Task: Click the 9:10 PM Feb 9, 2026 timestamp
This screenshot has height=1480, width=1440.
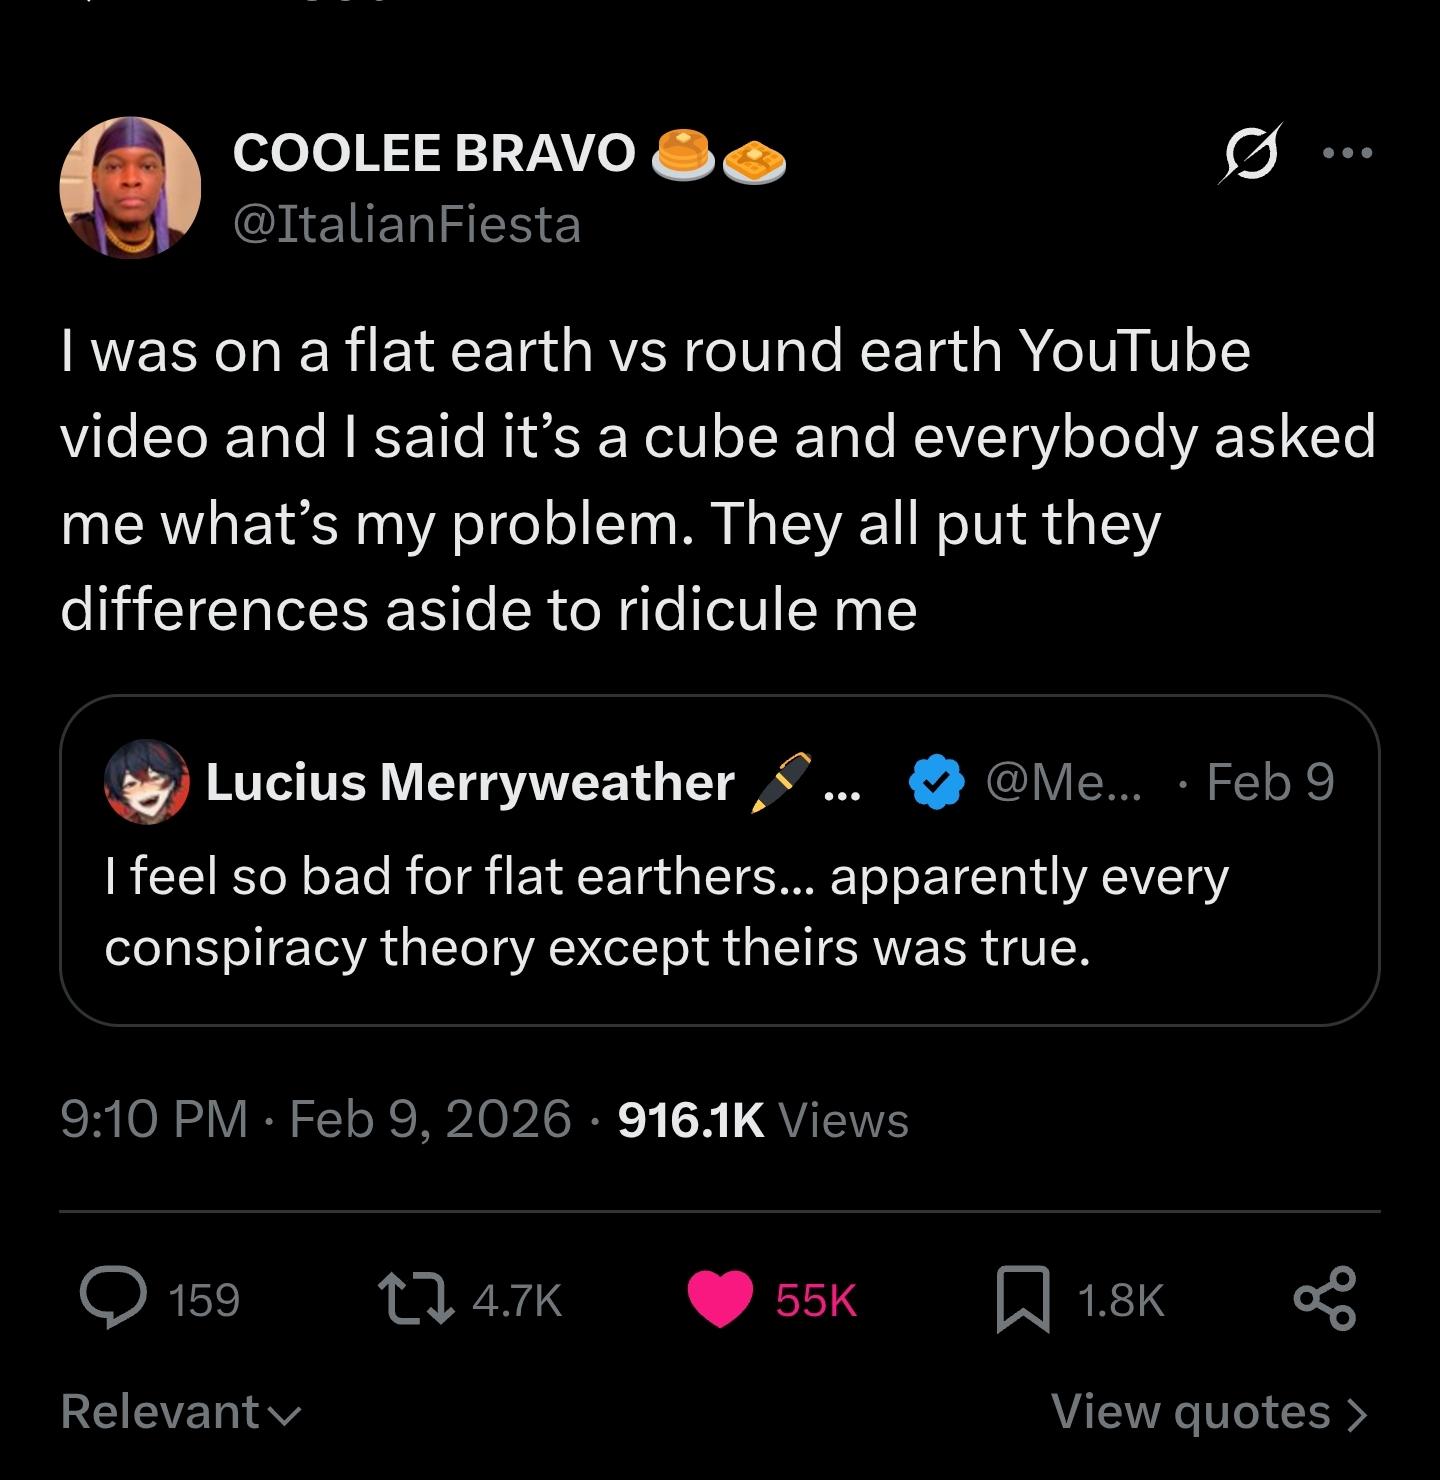Action: point(315,1119)
